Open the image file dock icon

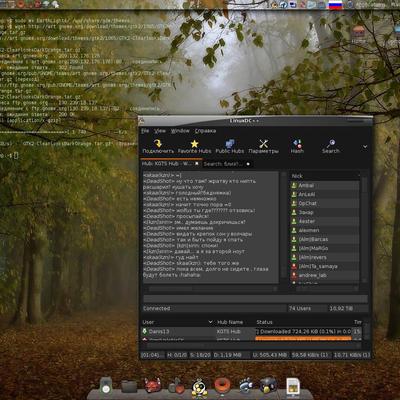293,387
